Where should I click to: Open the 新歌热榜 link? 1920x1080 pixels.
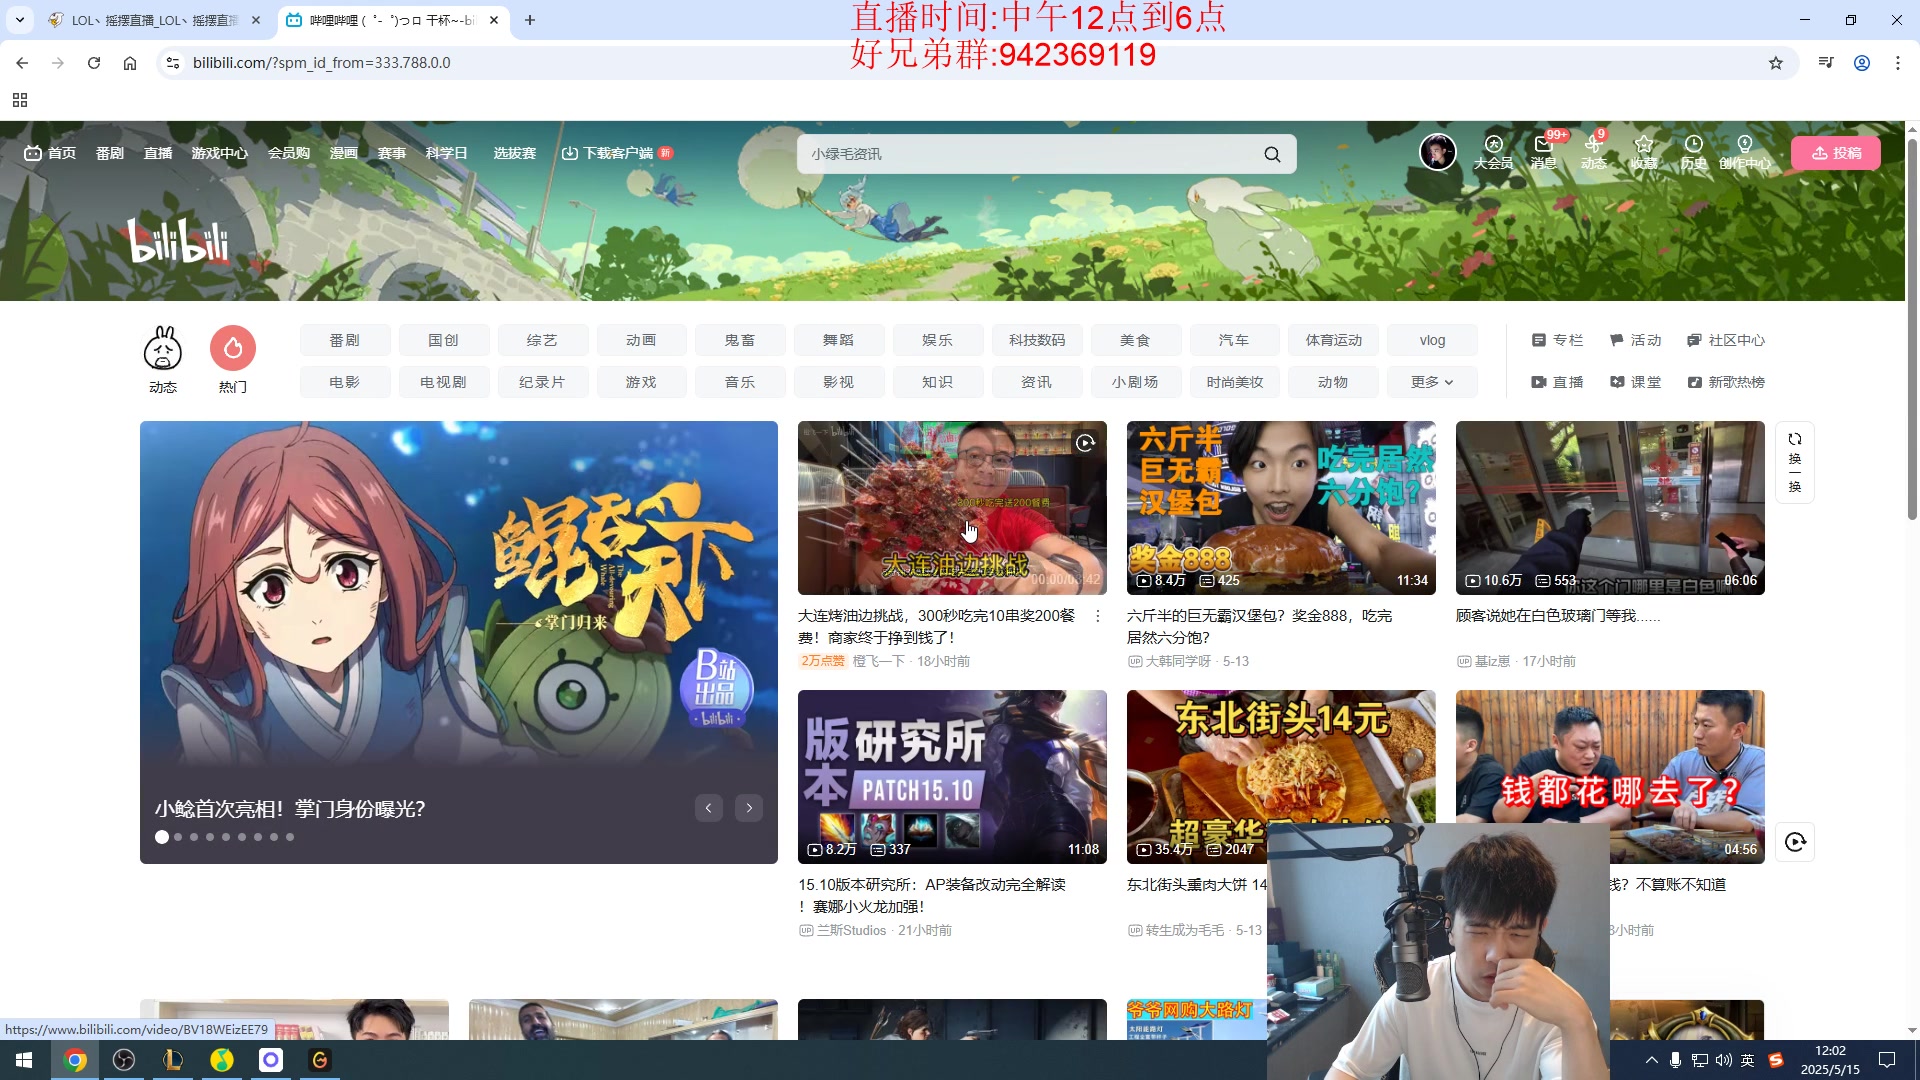1726,382
